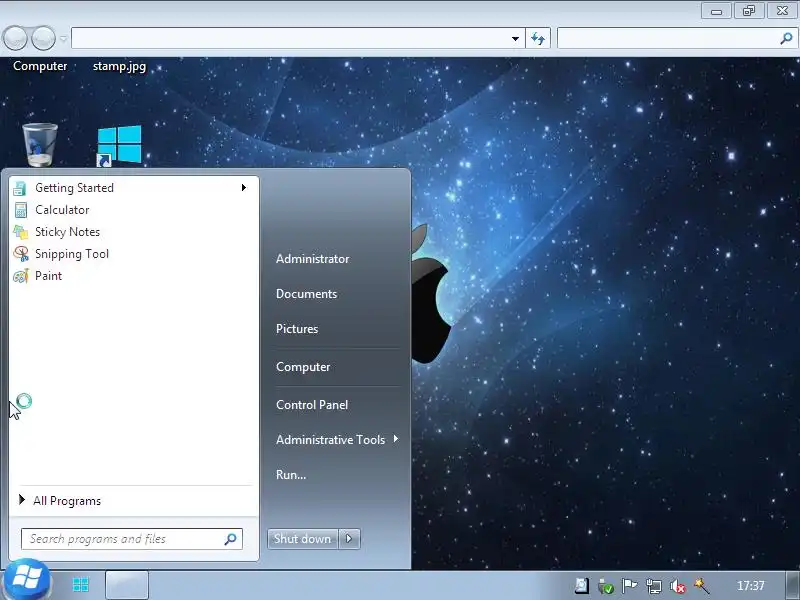
Task: Launch Calculator from the Start menu
Action: [x=134, y=210]
